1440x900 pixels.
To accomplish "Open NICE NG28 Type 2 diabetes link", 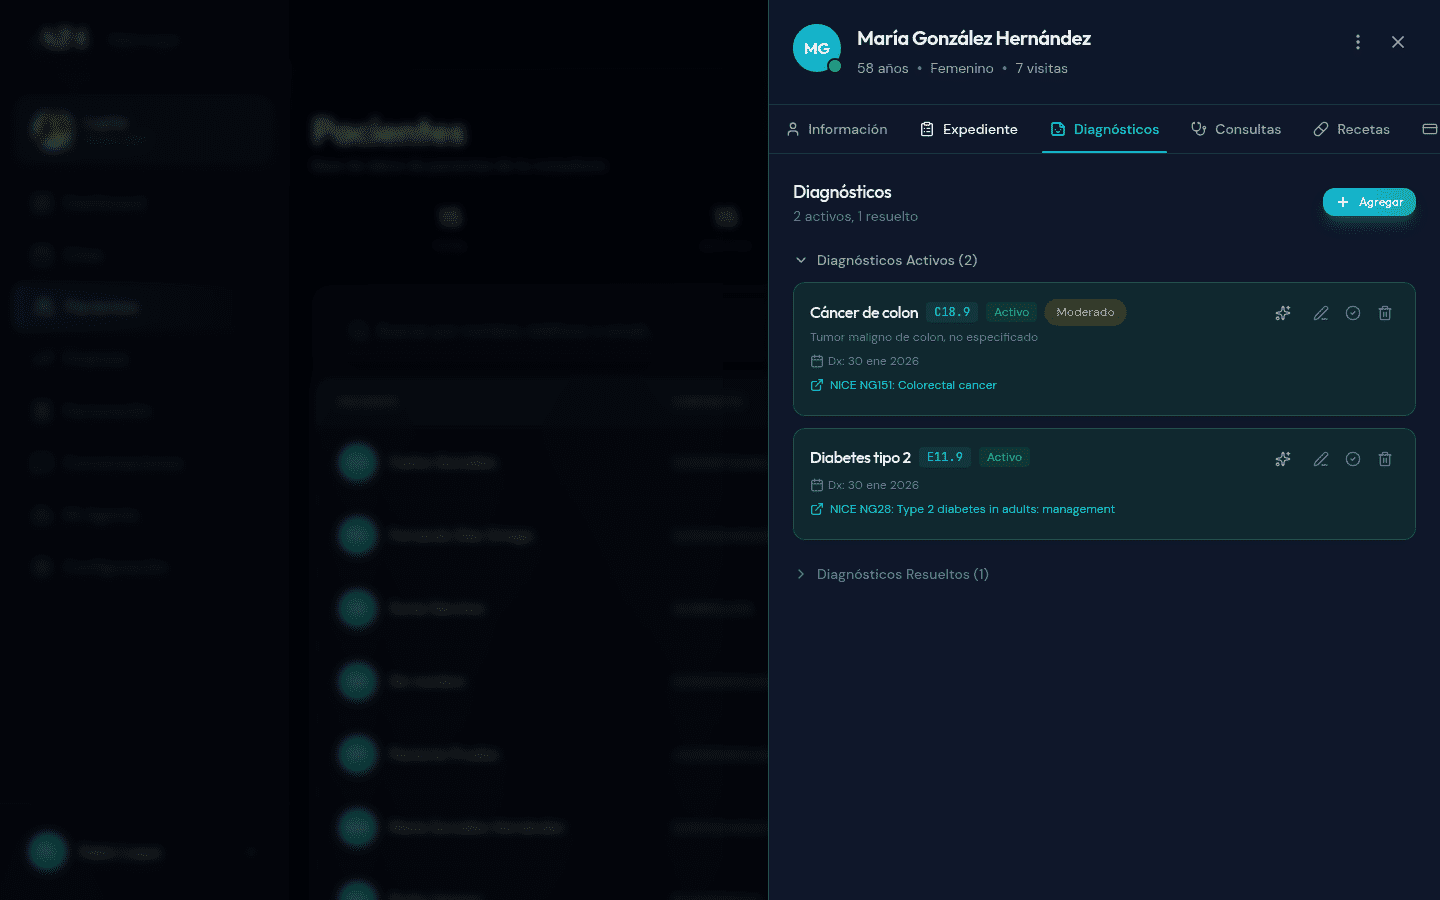I will point(971,509).
